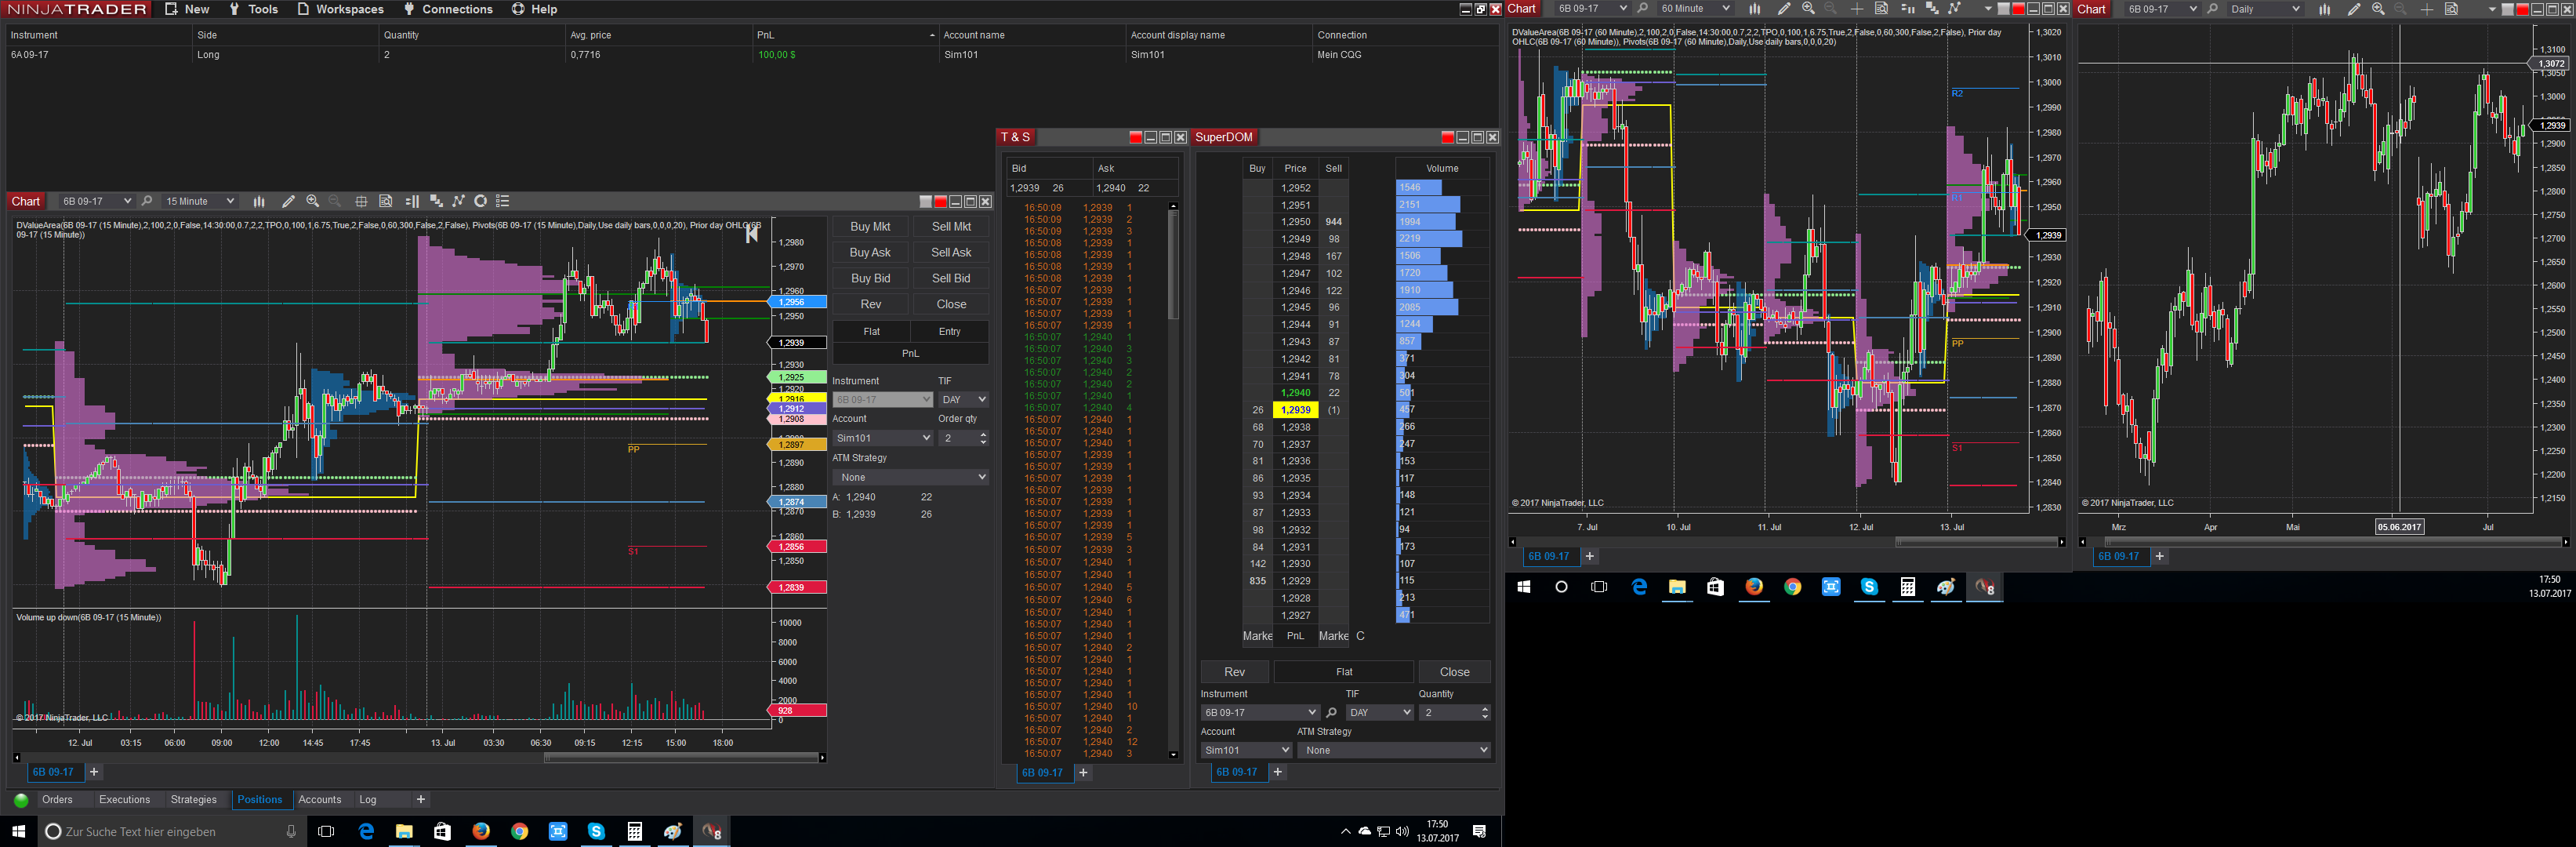Click T&S vertical scrollbar thumb

click(1173, 265)
